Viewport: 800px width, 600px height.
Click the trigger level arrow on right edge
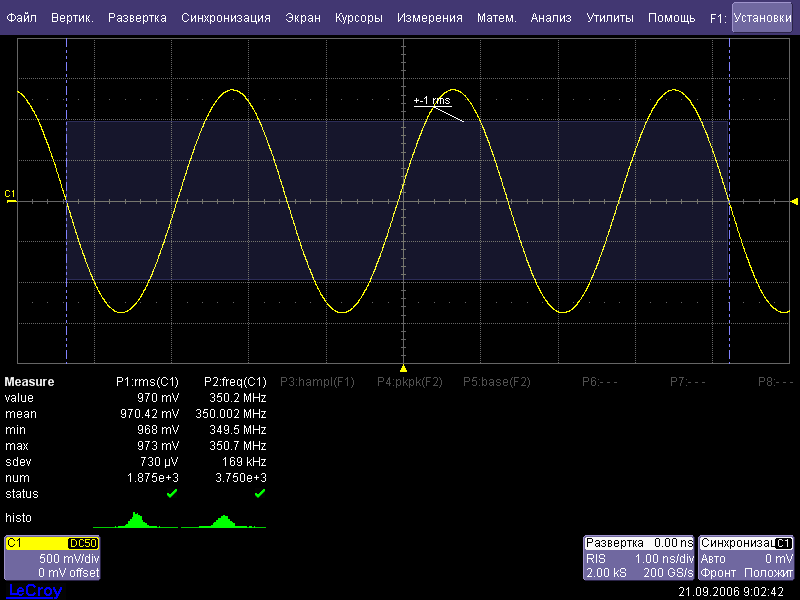coord(794,202)
